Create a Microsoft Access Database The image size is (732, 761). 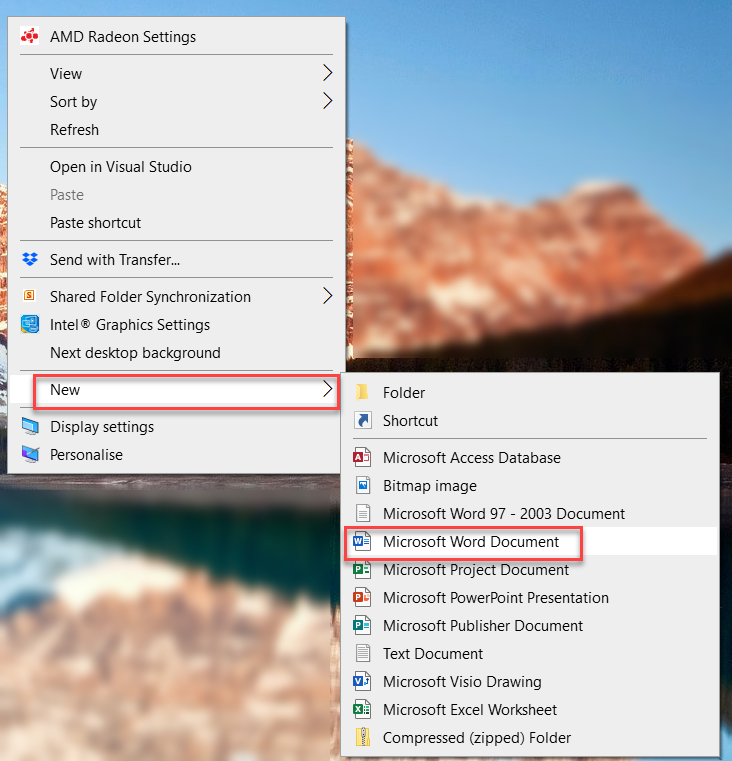(530, 457)
